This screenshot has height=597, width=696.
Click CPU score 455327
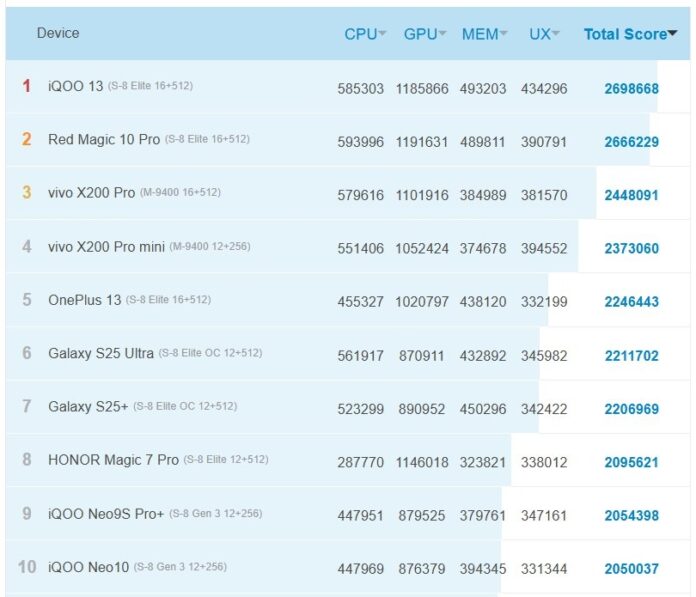point(360,302)
